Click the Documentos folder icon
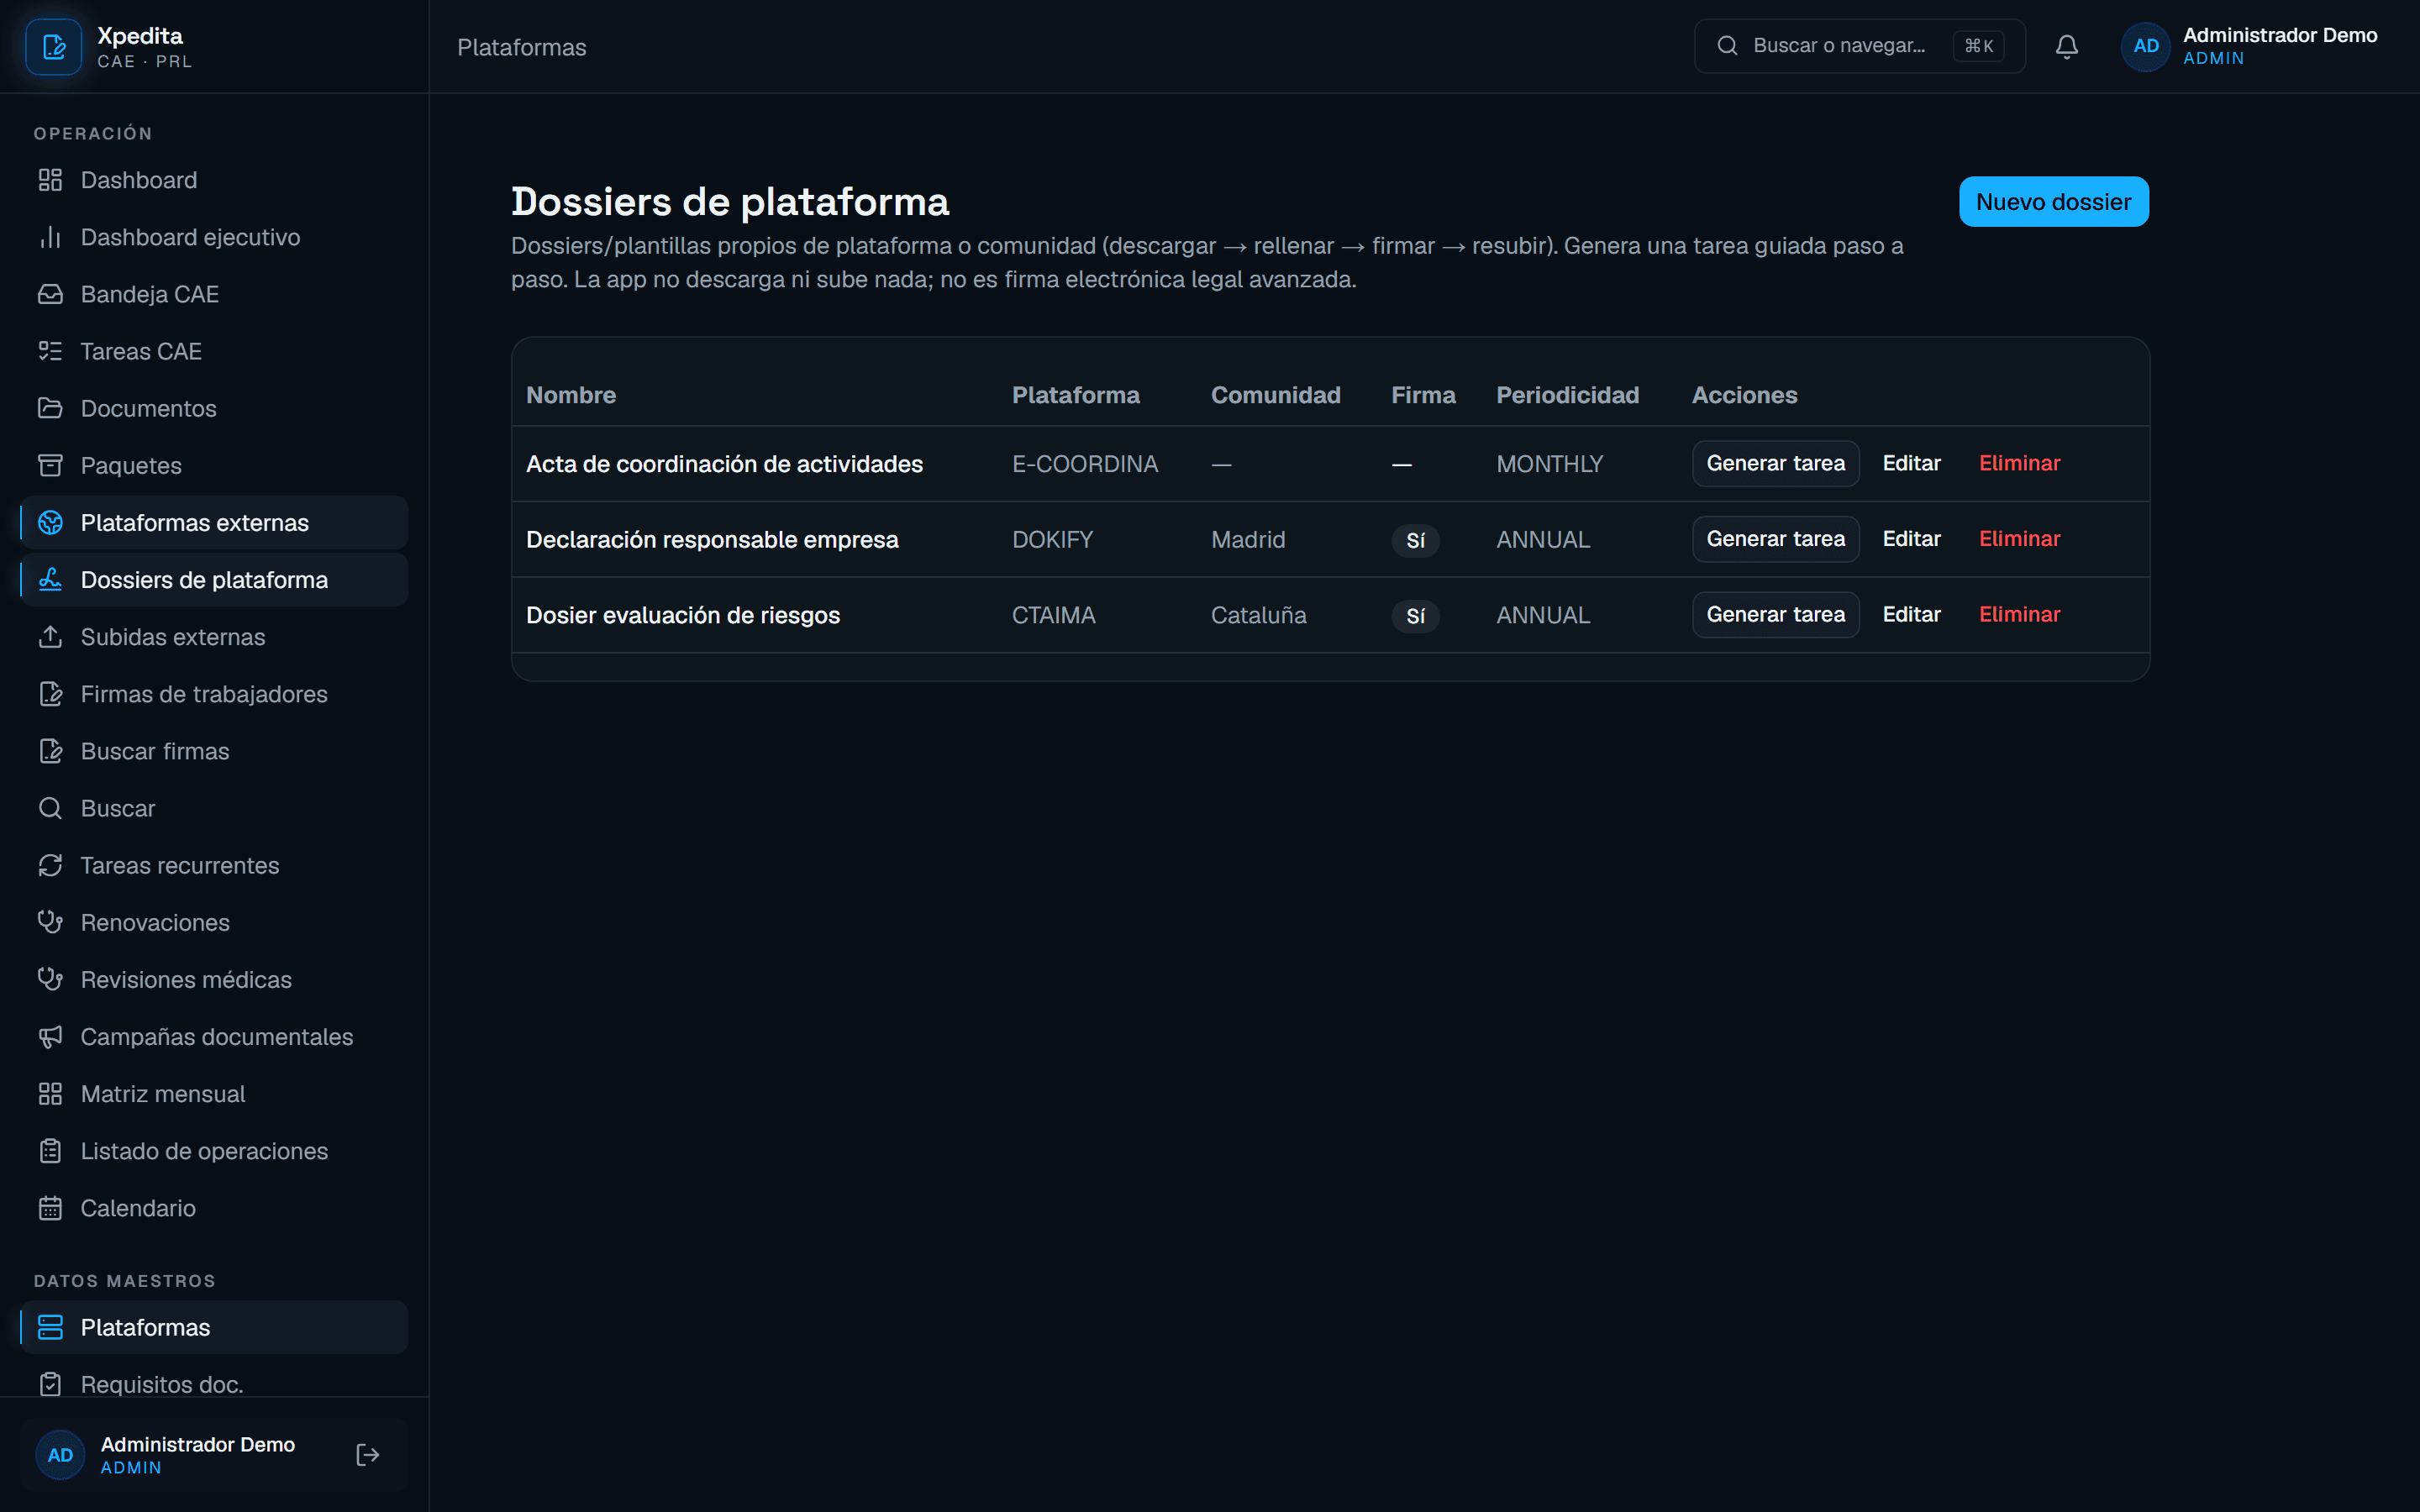The image size is (2420, 1512). (50, 408)
